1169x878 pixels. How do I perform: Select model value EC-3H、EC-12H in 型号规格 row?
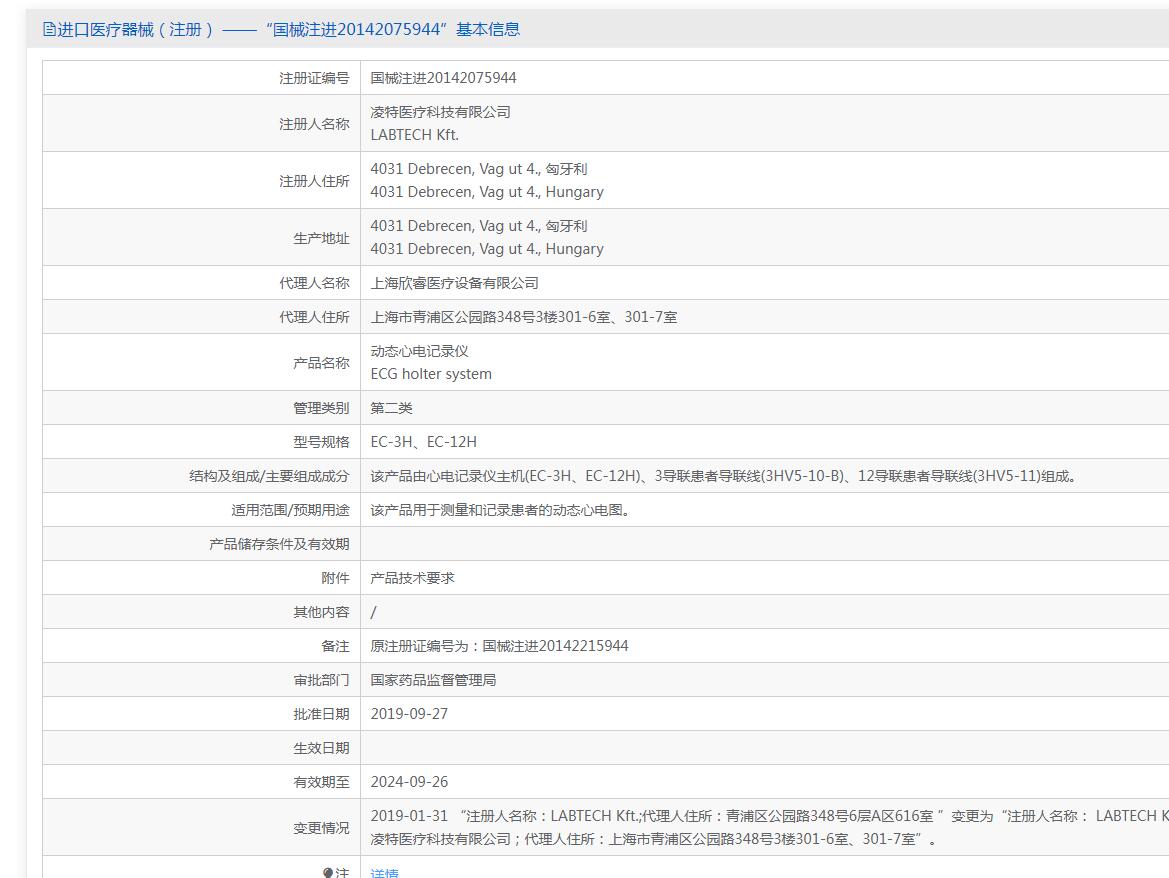(423, 442)
